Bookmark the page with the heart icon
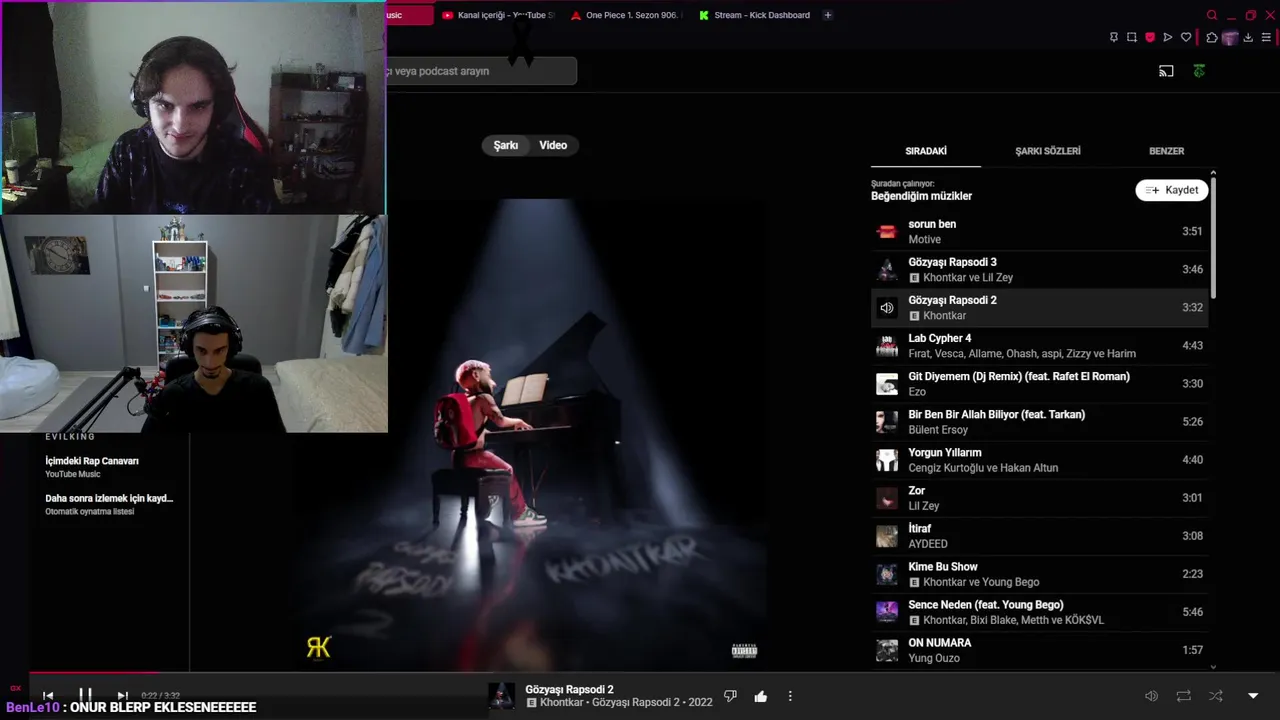 pyautogui.click(x=1186, y=38)
